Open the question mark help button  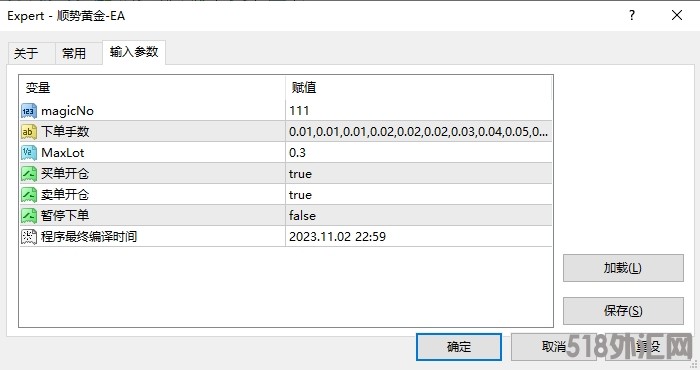point(632,16)
